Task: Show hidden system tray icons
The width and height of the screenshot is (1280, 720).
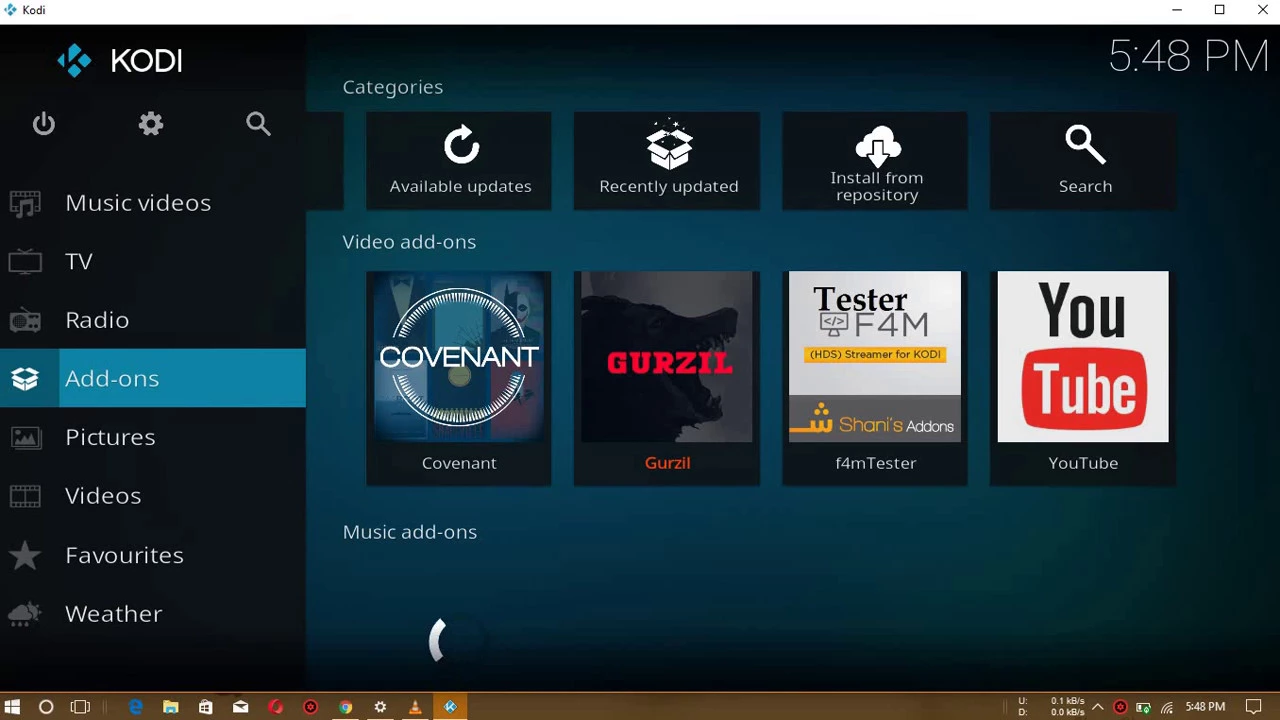Action: click(1097, 707)
